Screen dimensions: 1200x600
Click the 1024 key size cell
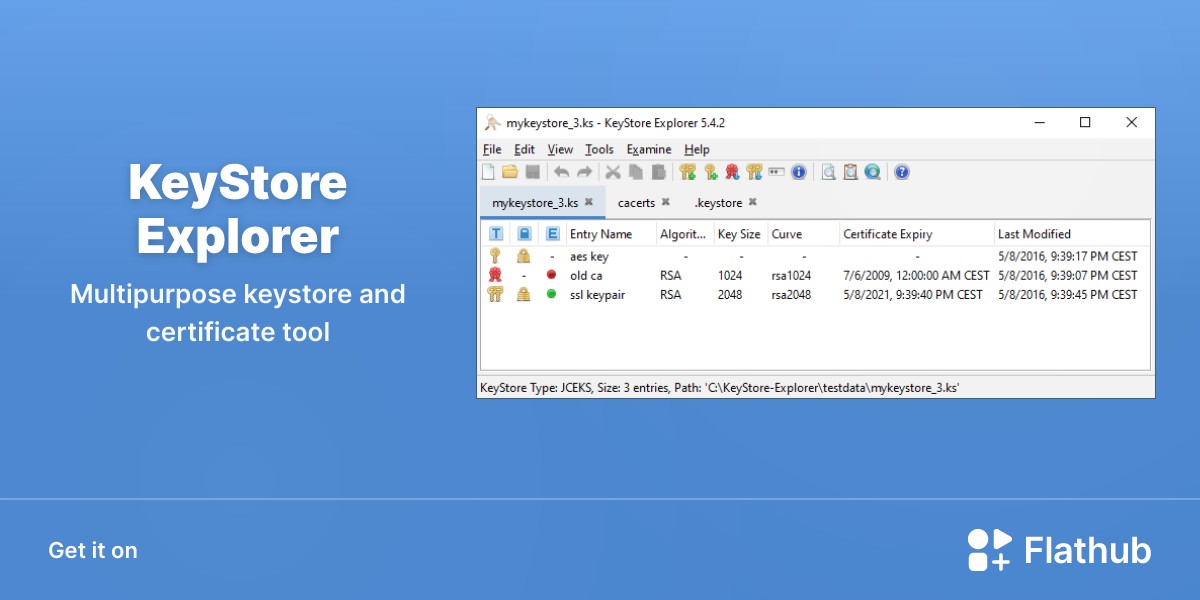tap(730, 276)
